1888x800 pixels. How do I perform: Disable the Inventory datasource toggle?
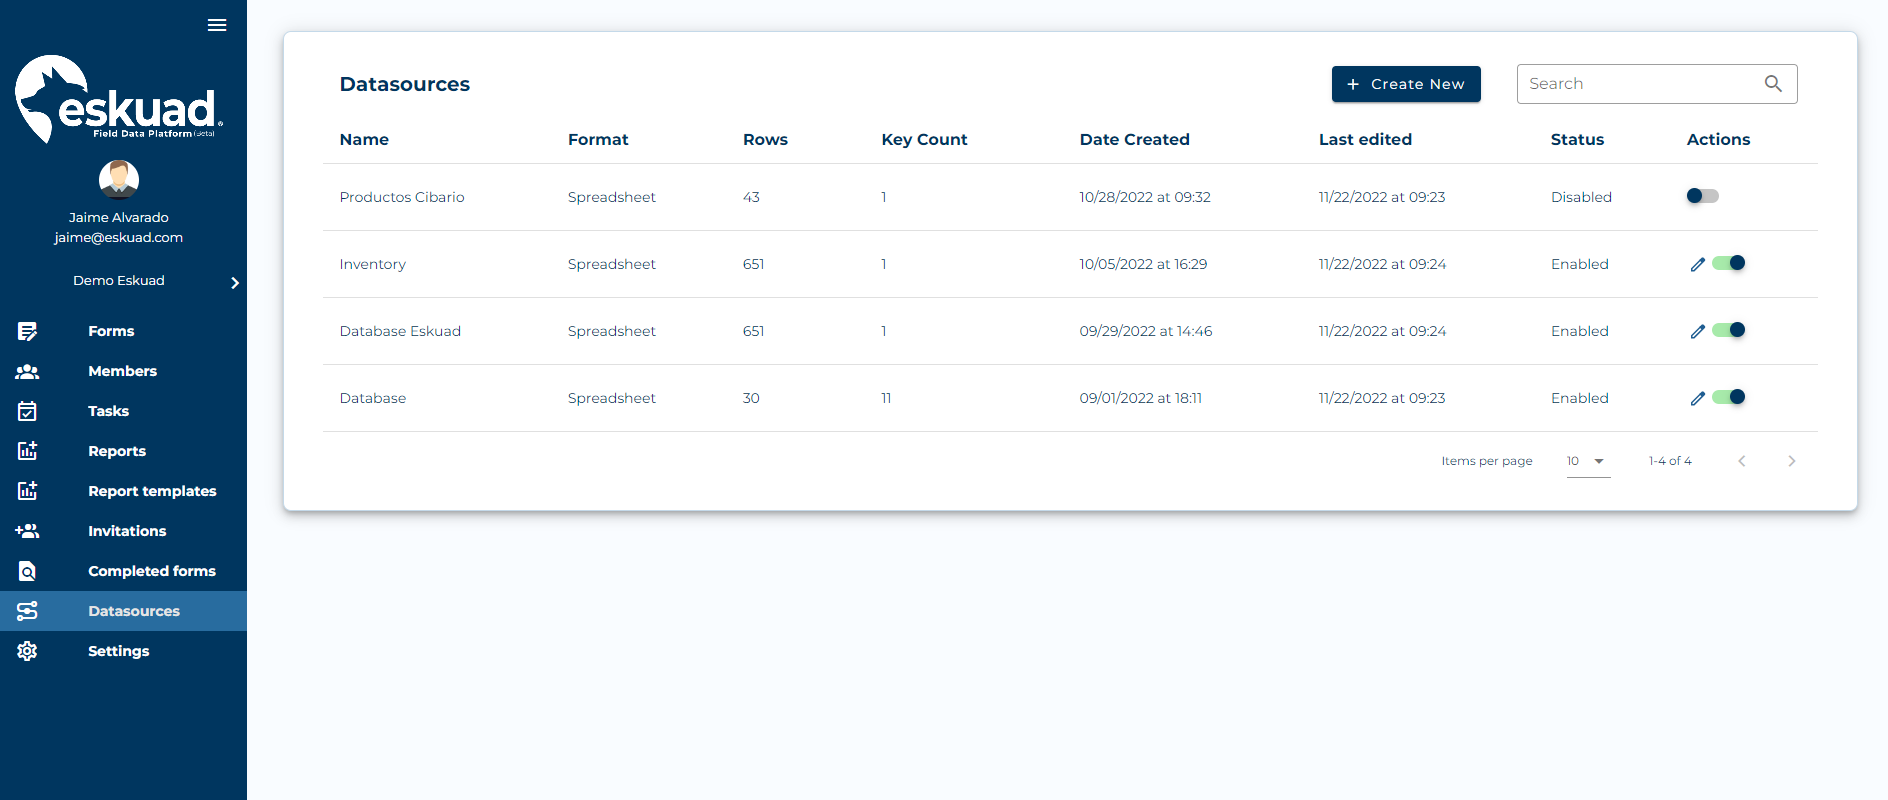[x=1729, y=263]
